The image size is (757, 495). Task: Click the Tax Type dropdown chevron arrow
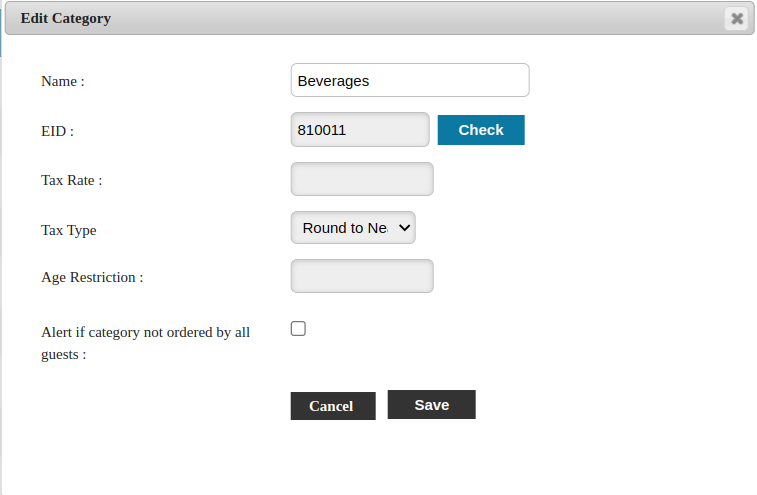pyautogui.click(x=405, y=228)
